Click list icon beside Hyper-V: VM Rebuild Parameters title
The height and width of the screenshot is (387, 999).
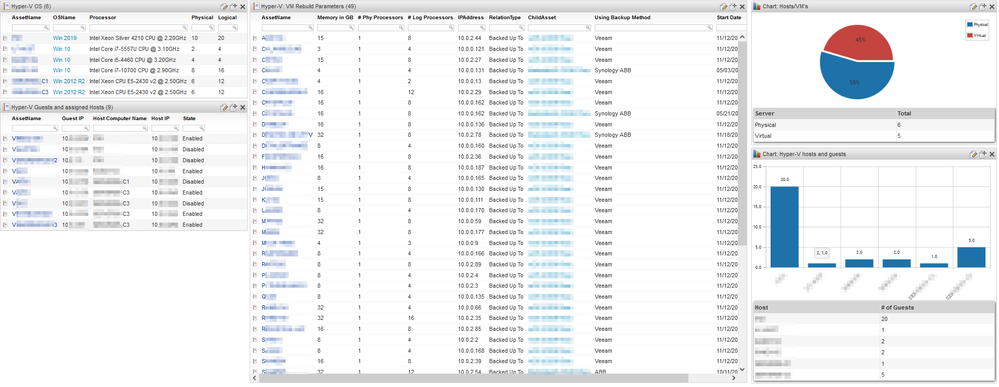coord(255,6)
